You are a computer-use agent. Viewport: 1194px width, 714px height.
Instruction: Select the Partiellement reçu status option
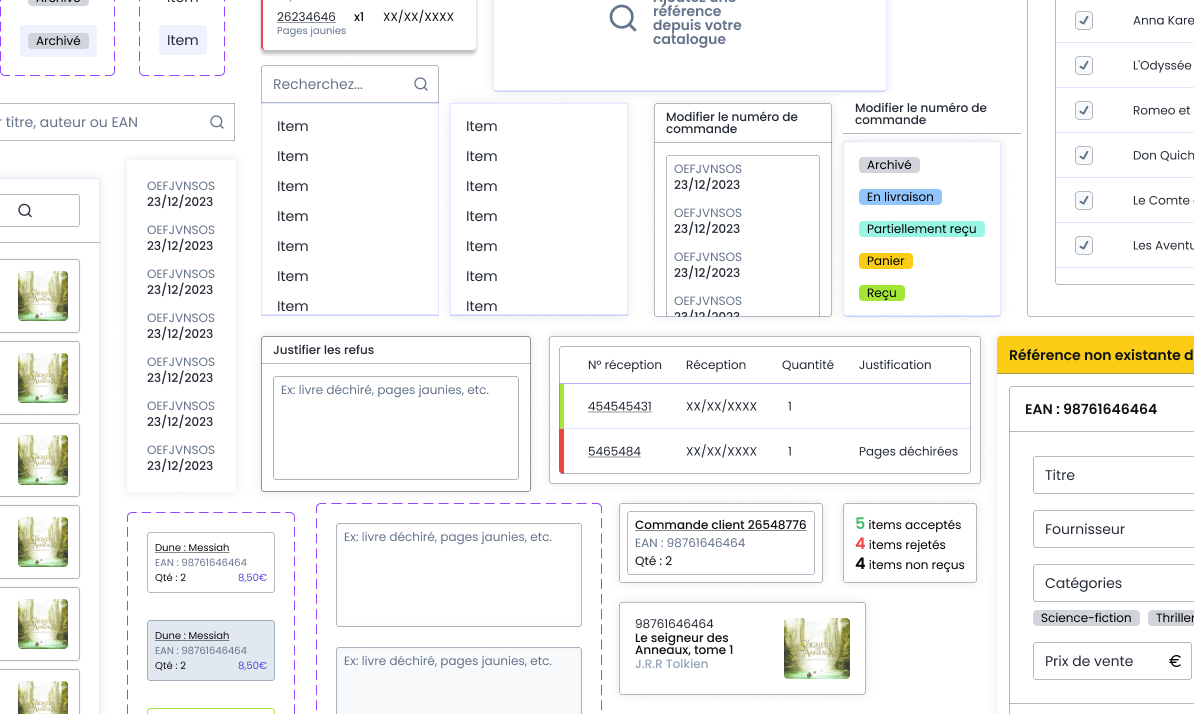click(x=921, y=229)
